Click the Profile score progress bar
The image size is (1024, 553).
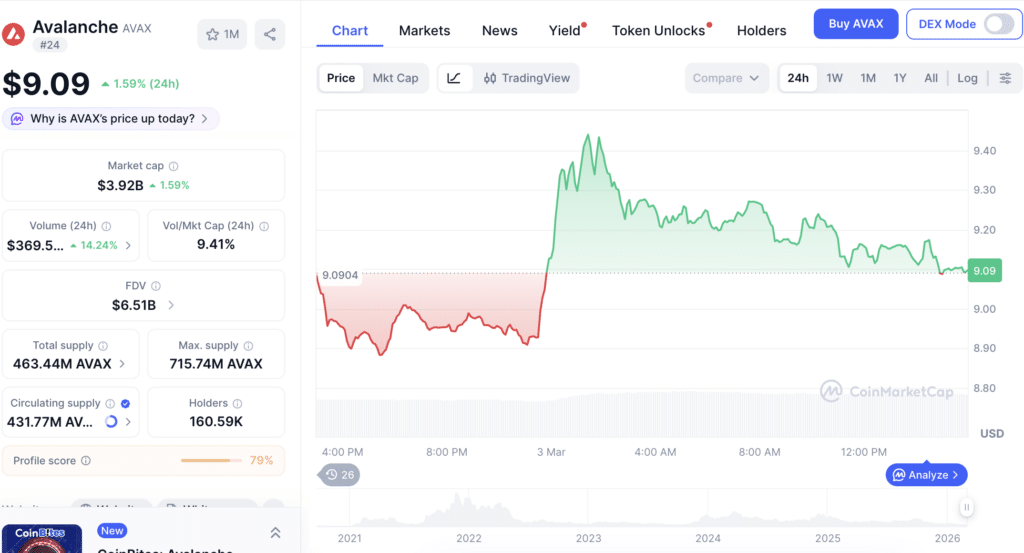coord(210,461)
